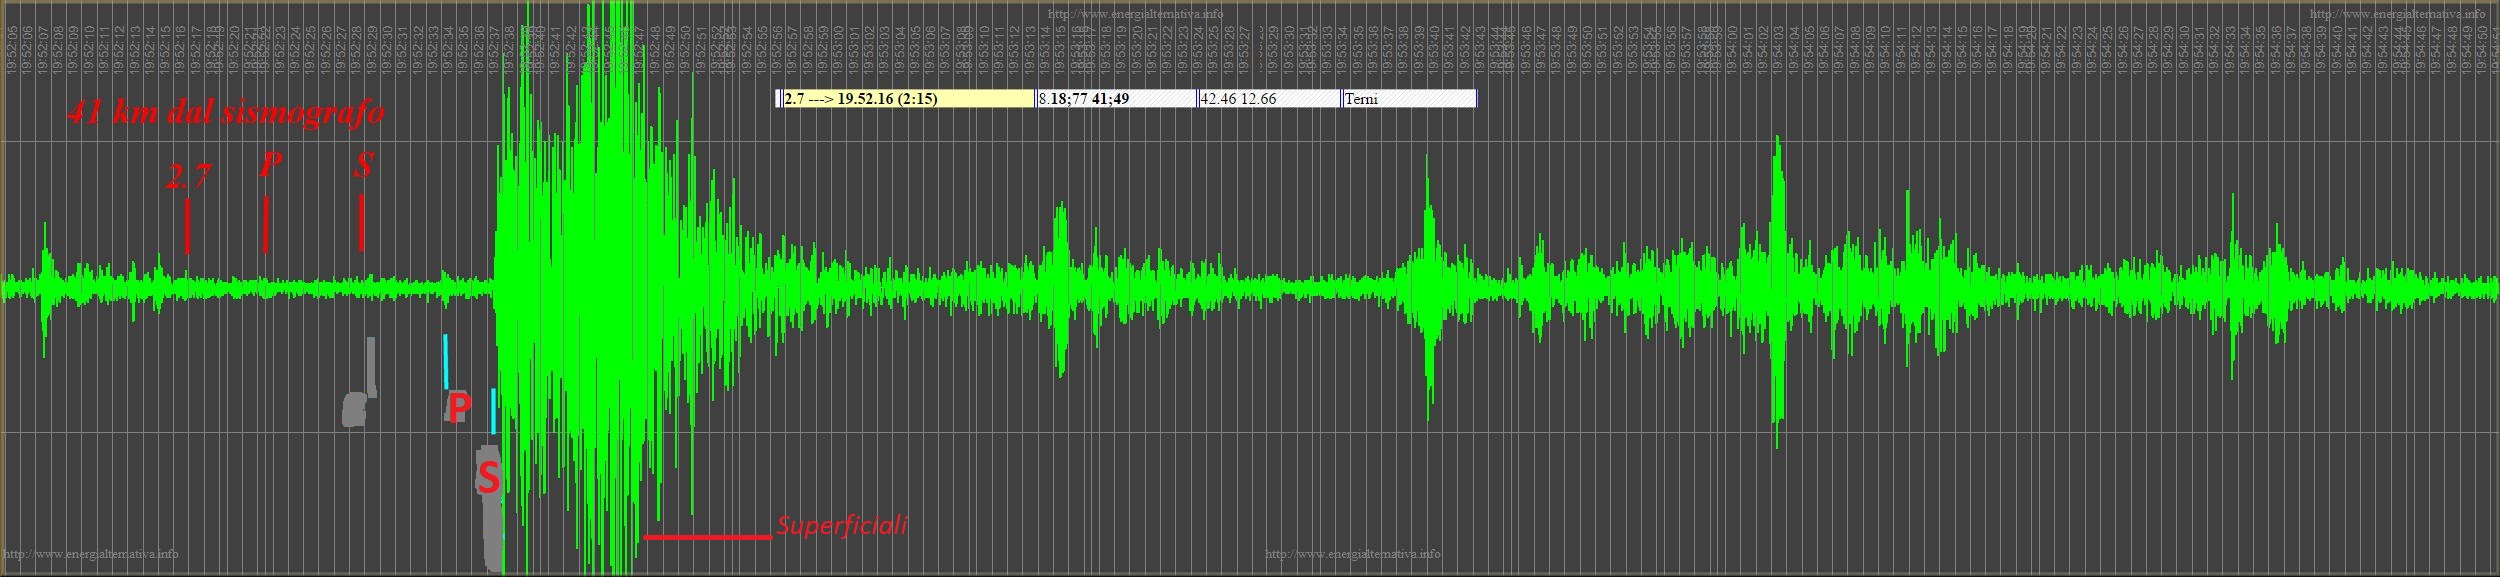Click the time label 19:53:05
Viewport: 2500px width, 577px height.
(x=915, y=50)
